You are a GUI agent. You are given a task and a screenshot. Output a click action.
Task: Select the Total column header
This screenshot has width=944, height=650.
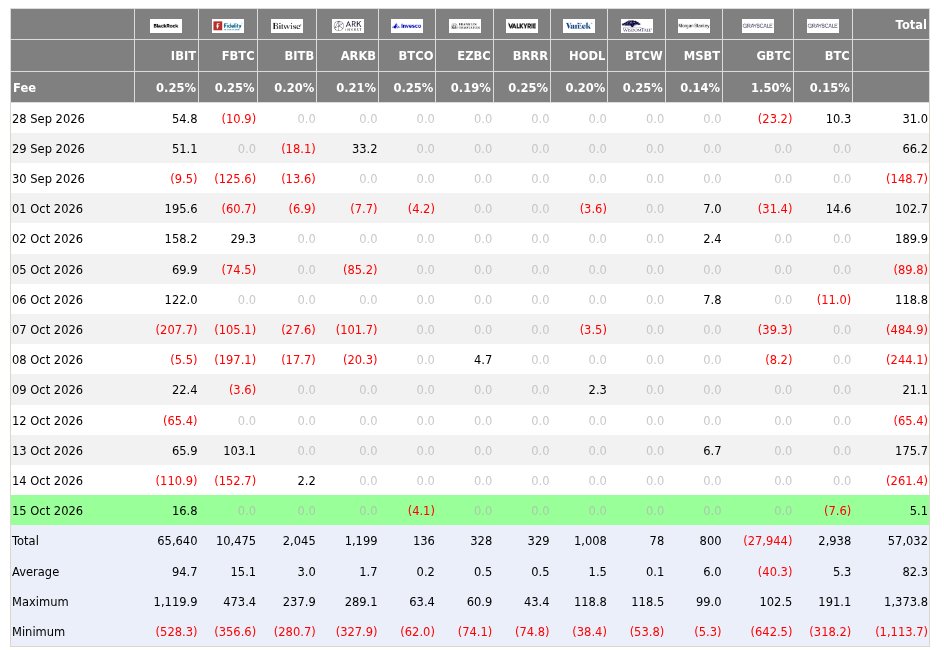pos(910,25)
